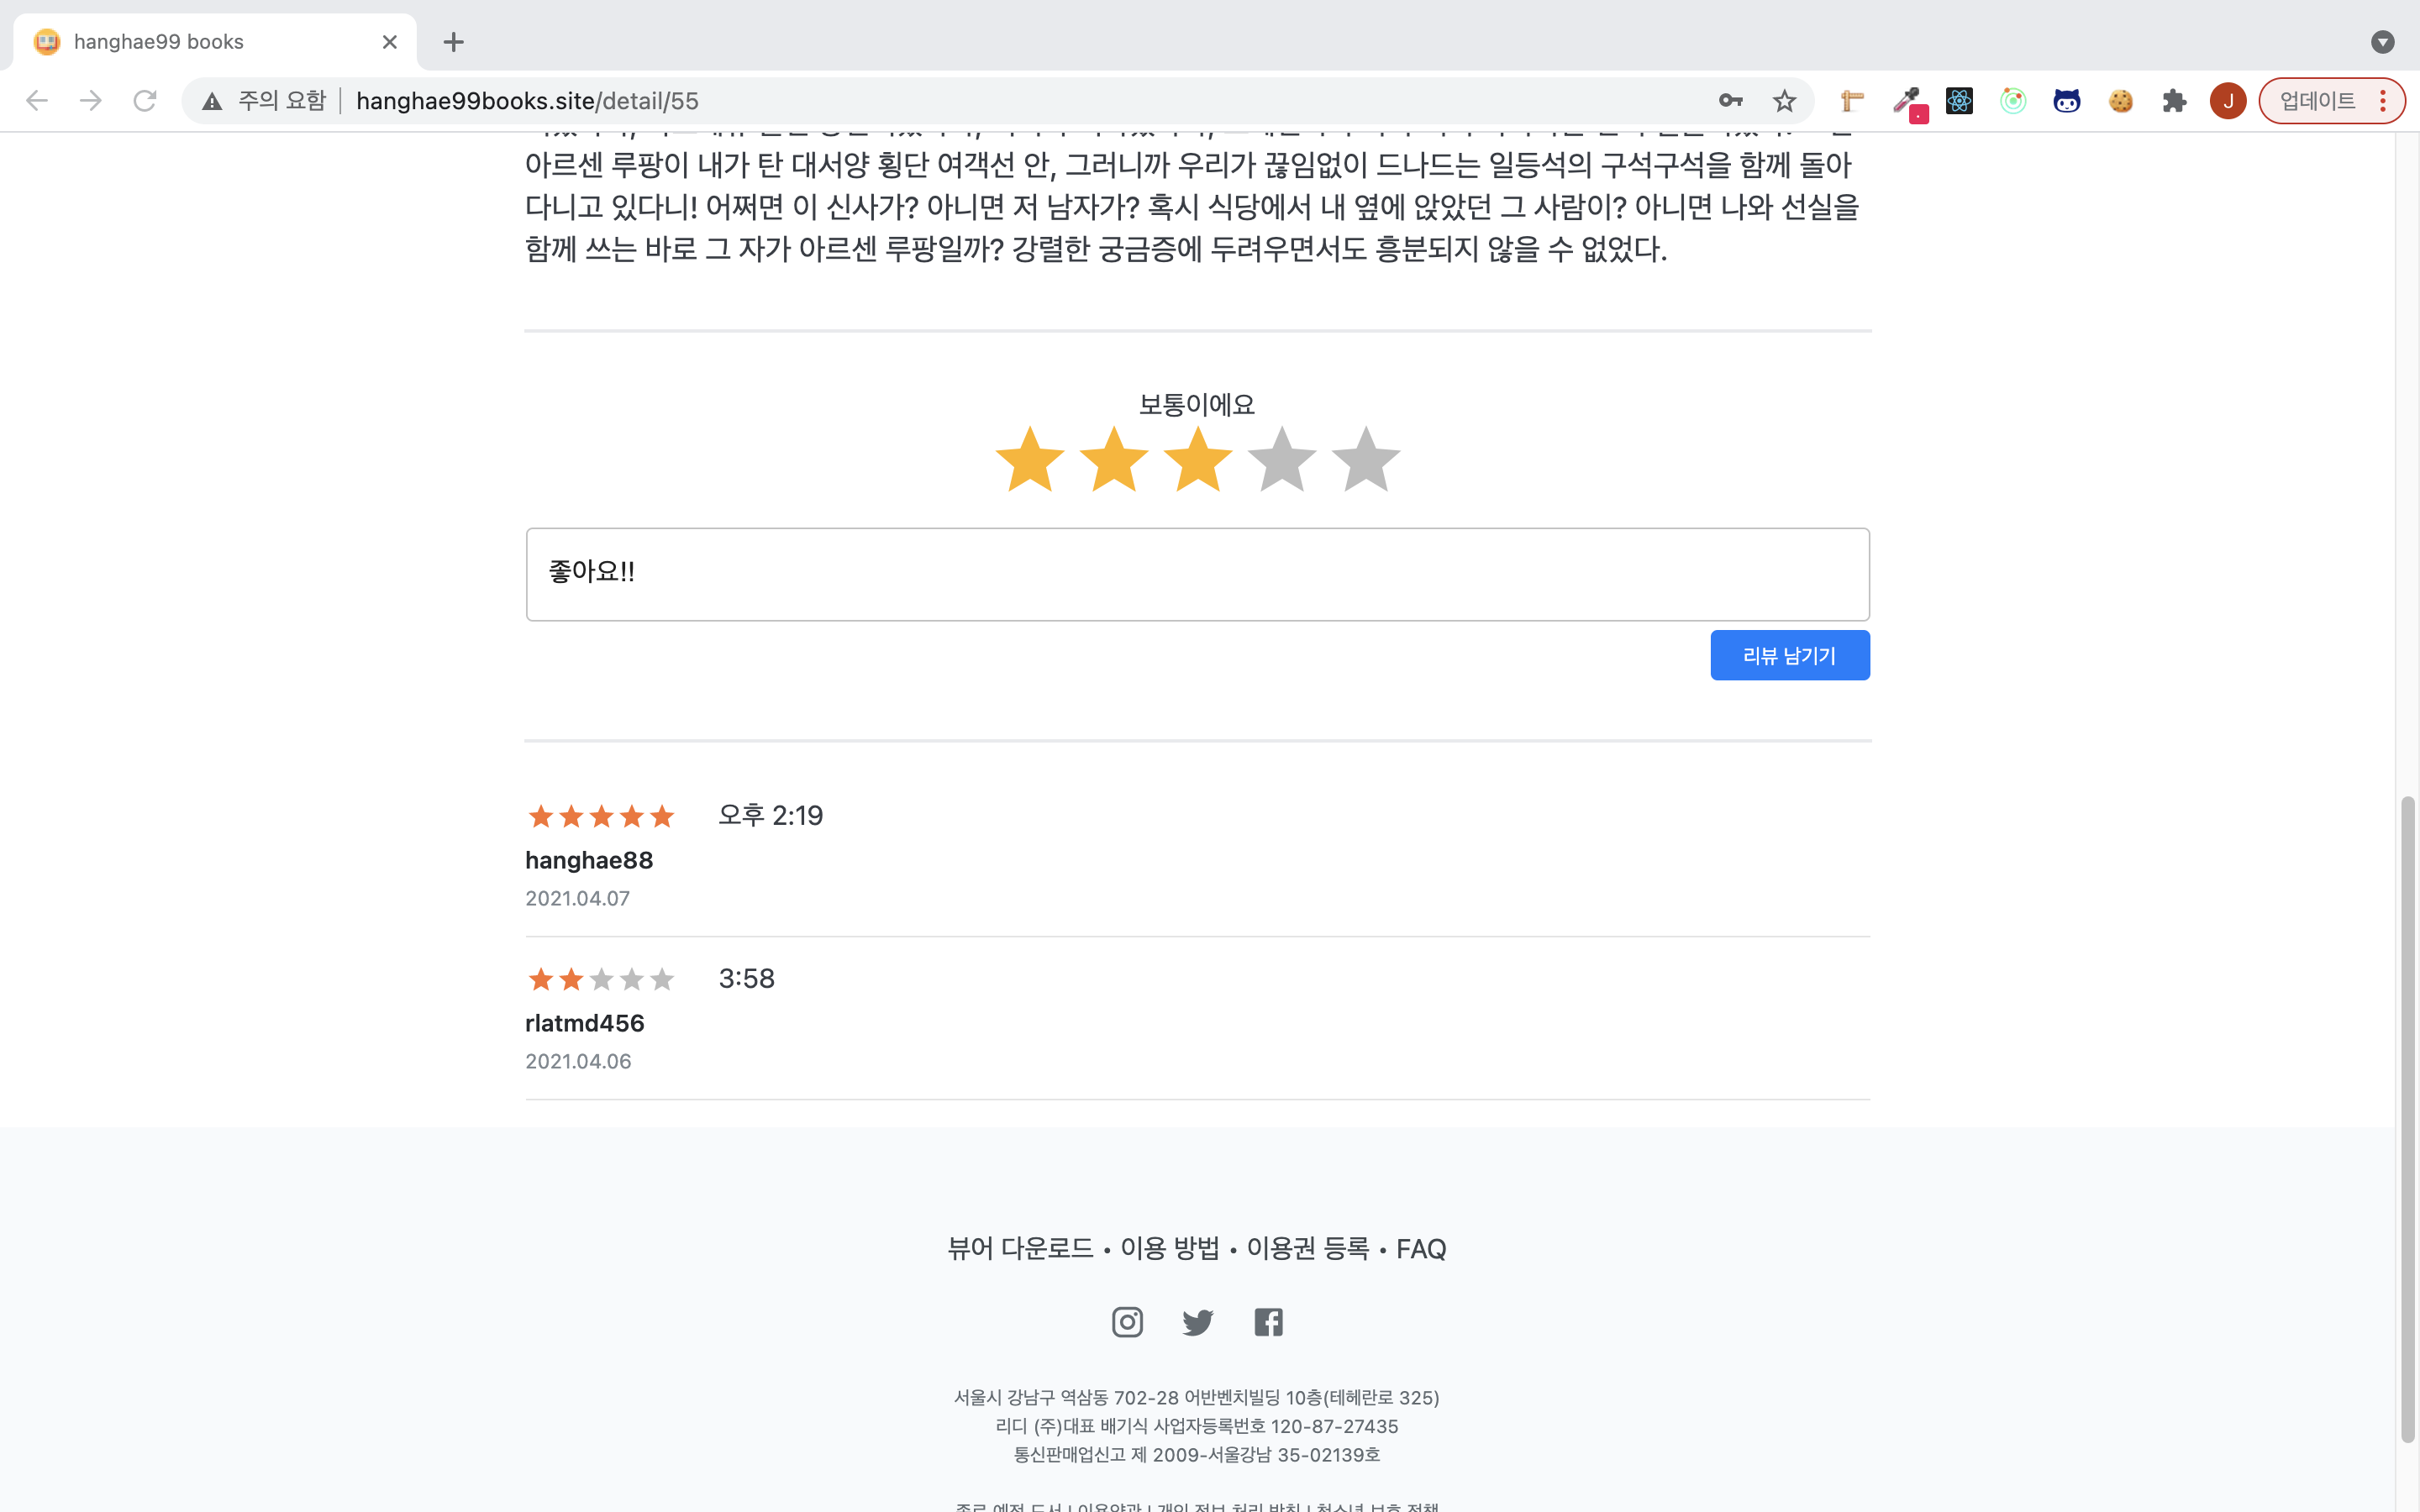This screenshot has height=1512, width=2420.
Task: Click the review text input field
Action: (x=1197, y=574)
